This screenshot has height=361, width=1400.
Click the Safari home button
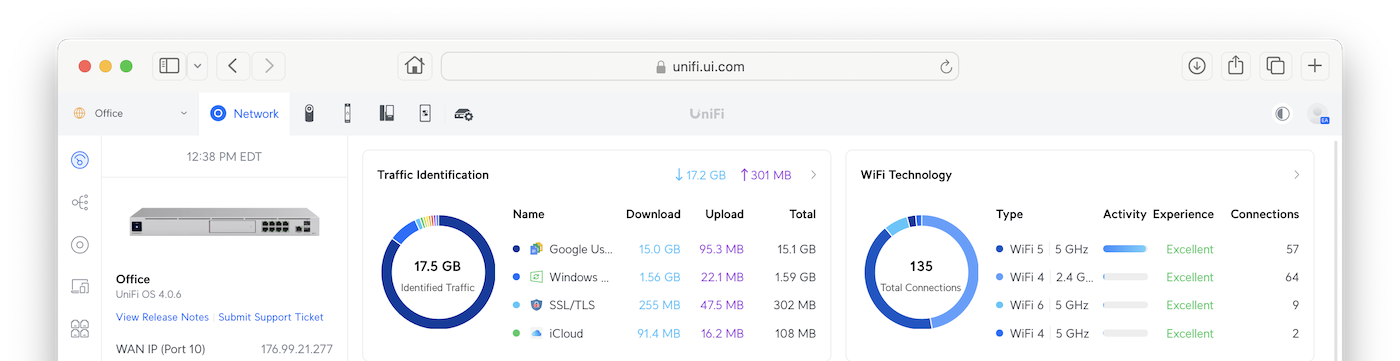414,66
